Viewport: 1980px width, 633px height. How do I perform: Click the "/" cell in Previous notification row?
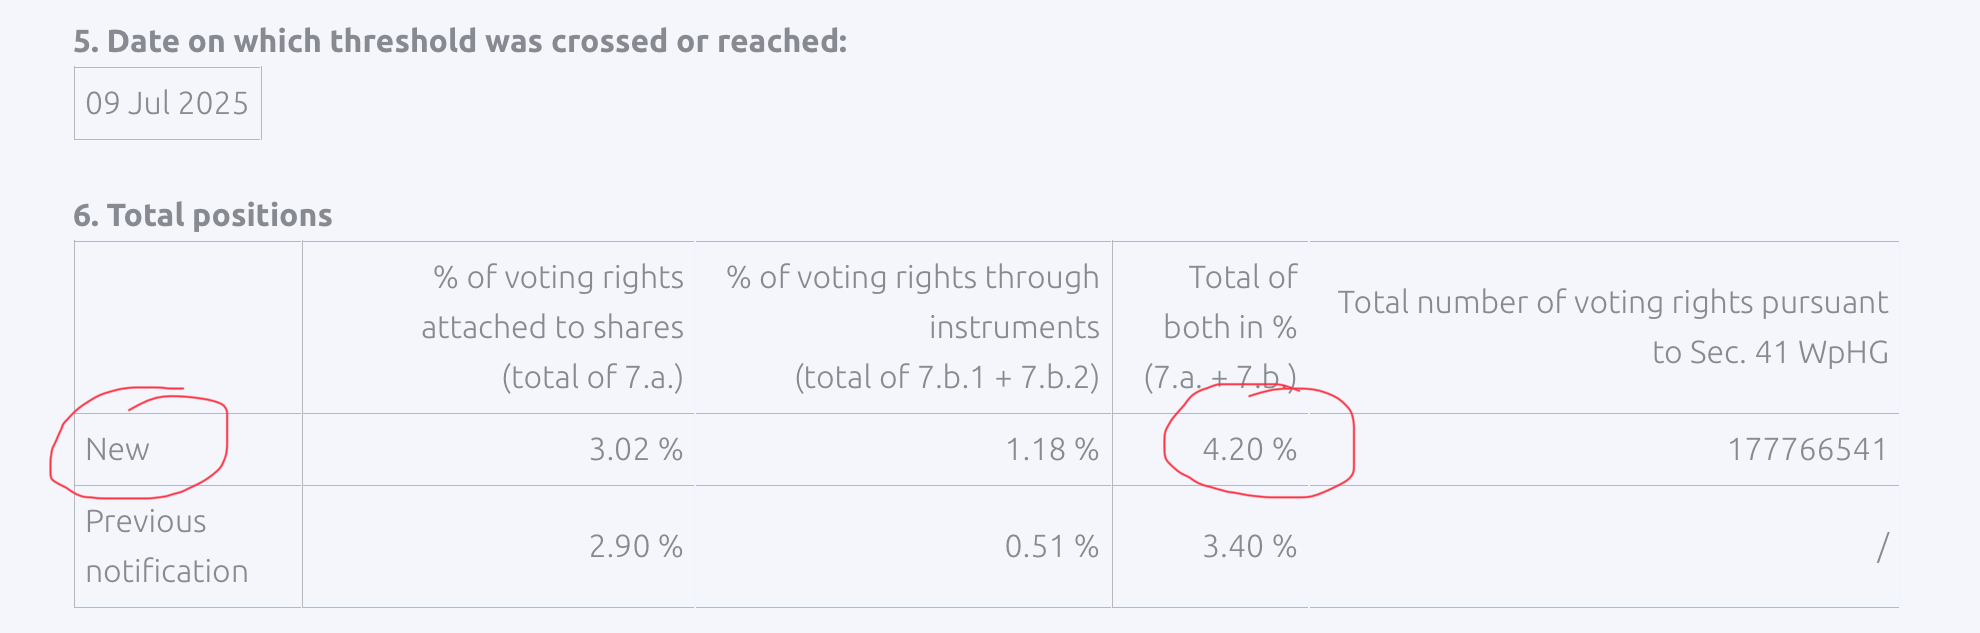coord(1882,546)
